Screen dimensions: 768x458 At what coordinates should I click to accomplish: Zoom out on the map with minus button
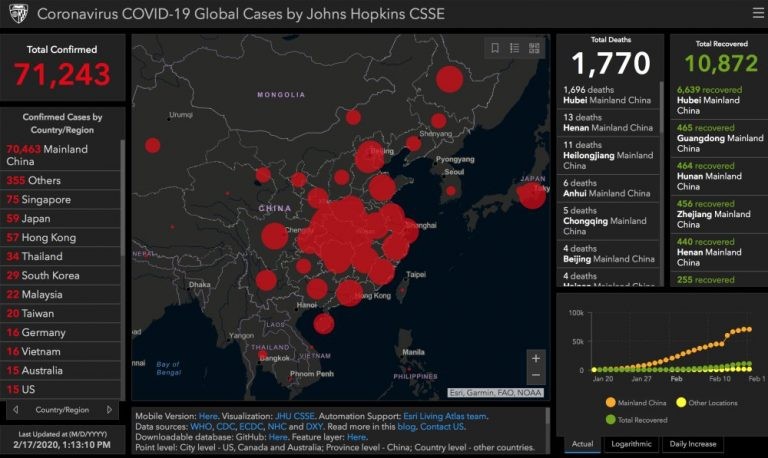(536, 375)
